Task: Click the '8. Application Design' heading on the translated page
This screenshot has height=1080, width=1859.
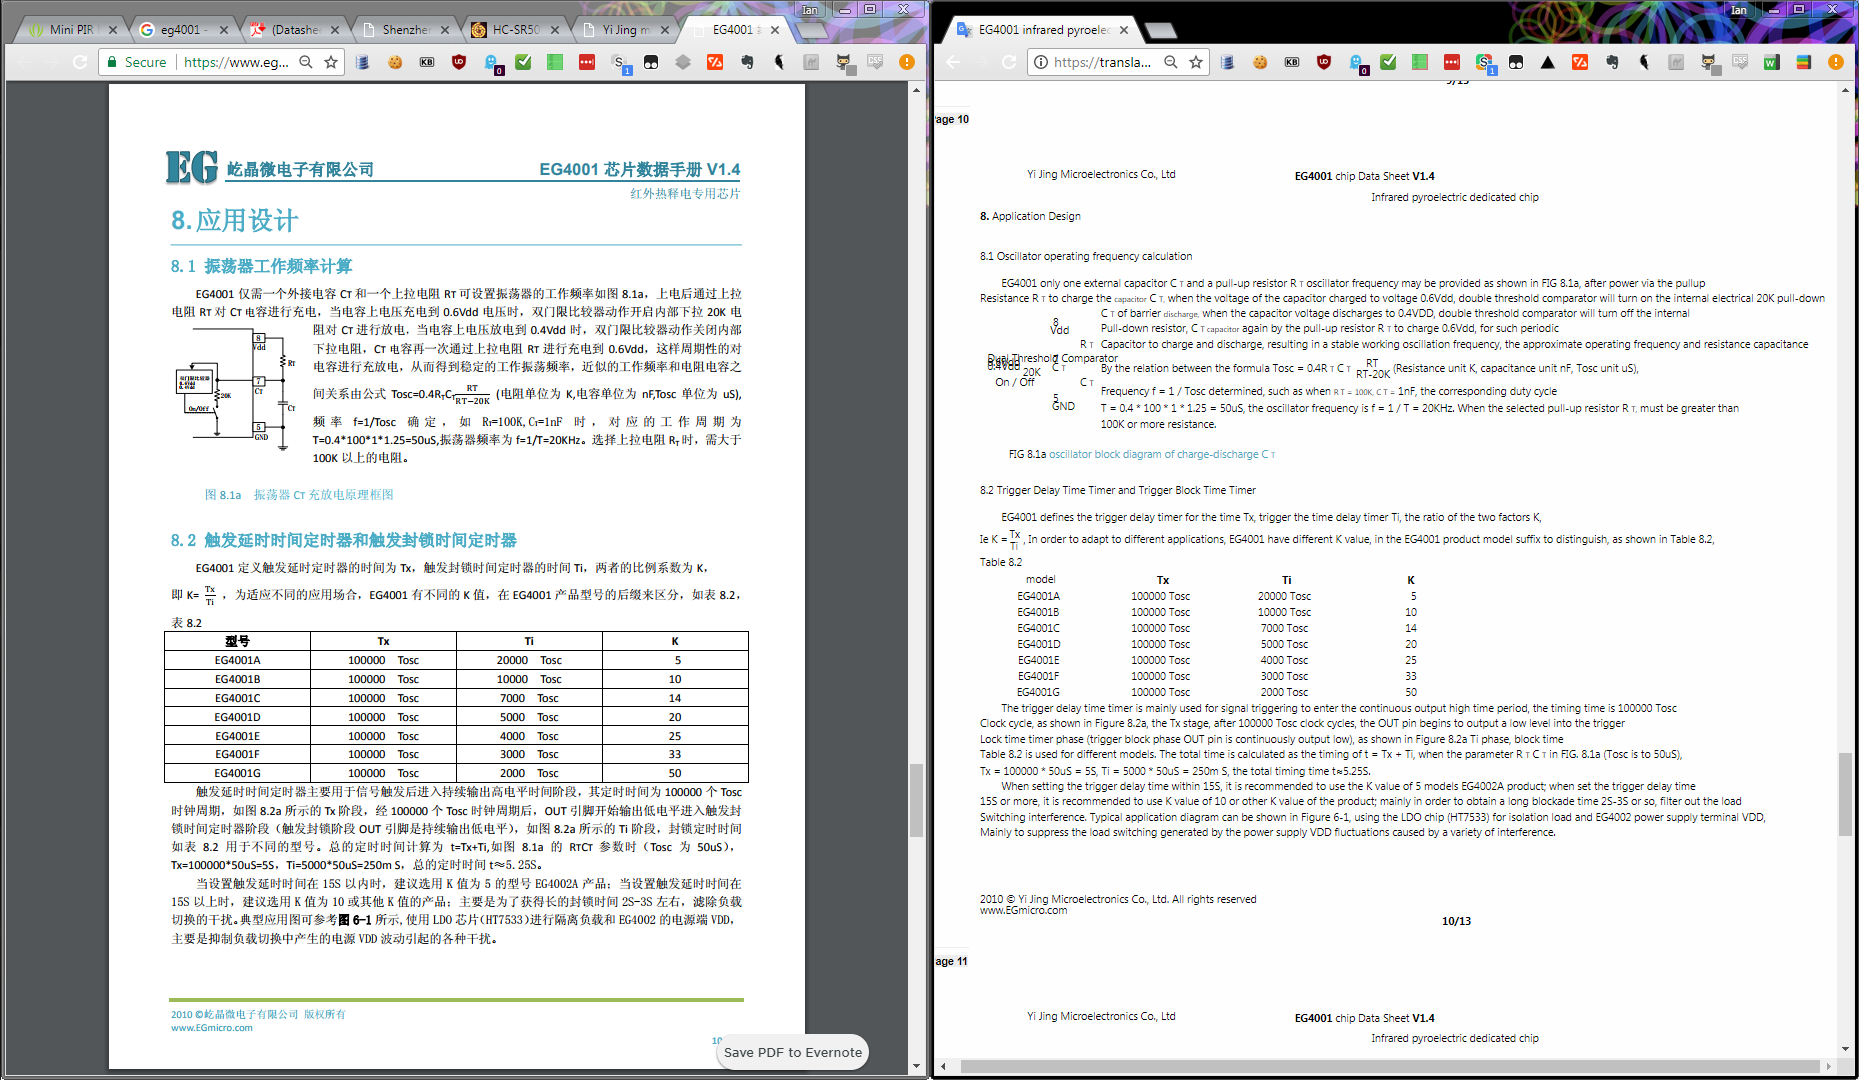Action: 1030,216
